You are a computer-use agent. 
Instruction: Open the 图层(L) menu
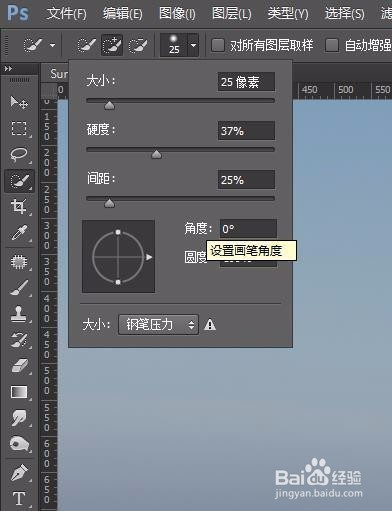coord(232,14)
